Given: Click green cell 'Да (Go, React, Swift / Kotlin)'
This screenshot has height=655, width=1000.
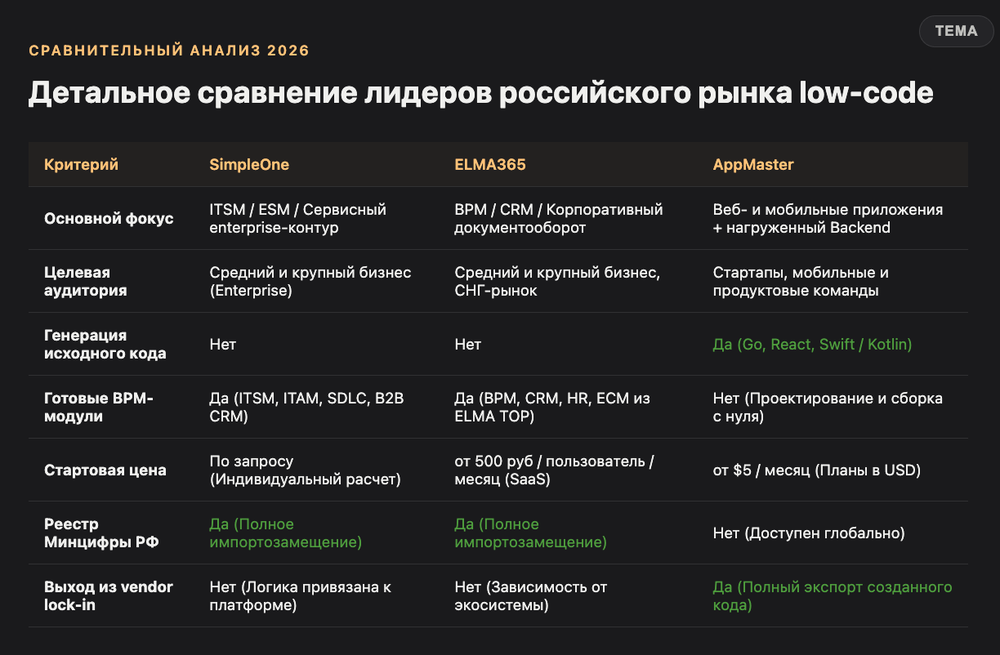Looking at the screenshot, I should coord(812,344).
